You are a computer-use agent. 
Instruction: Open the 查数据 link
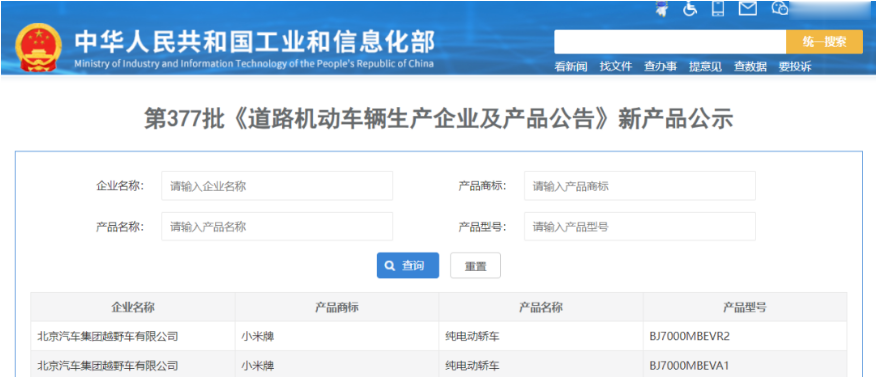click(750, 67)
